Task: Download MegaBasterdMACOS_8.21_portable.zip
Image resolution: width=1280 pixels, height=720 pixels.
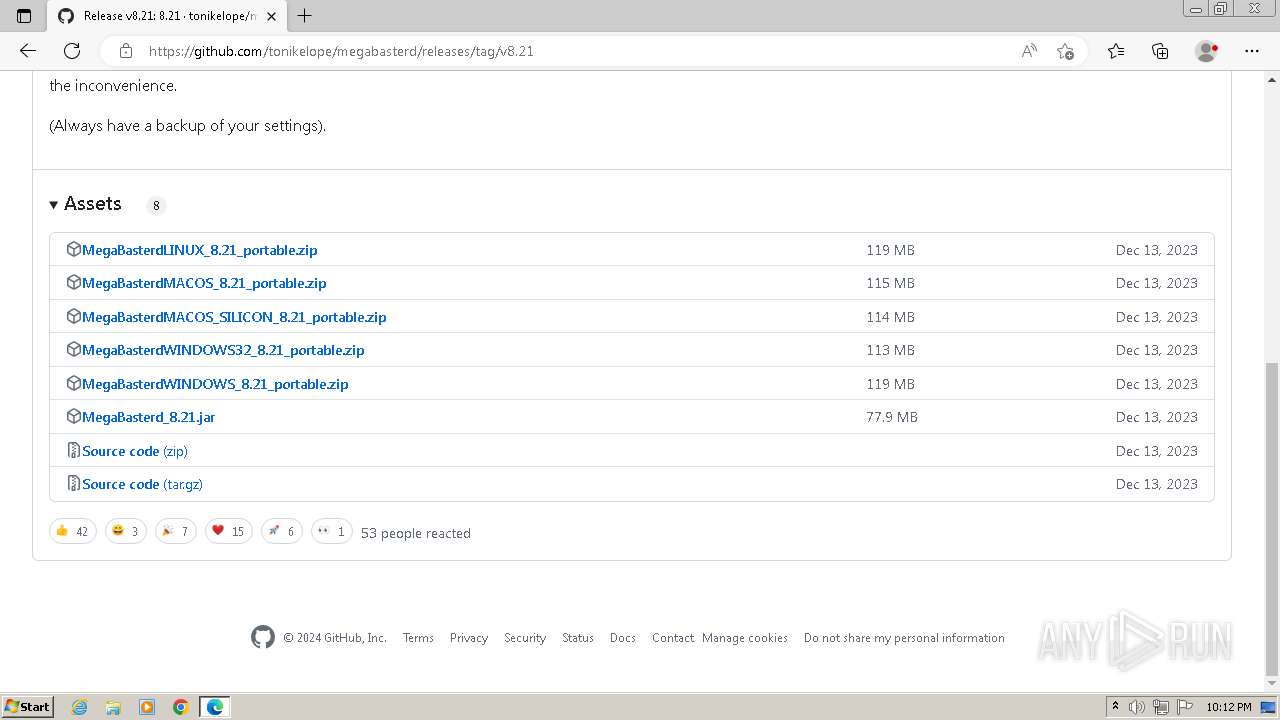Action: pyautogui.click(x=204, y=283)
